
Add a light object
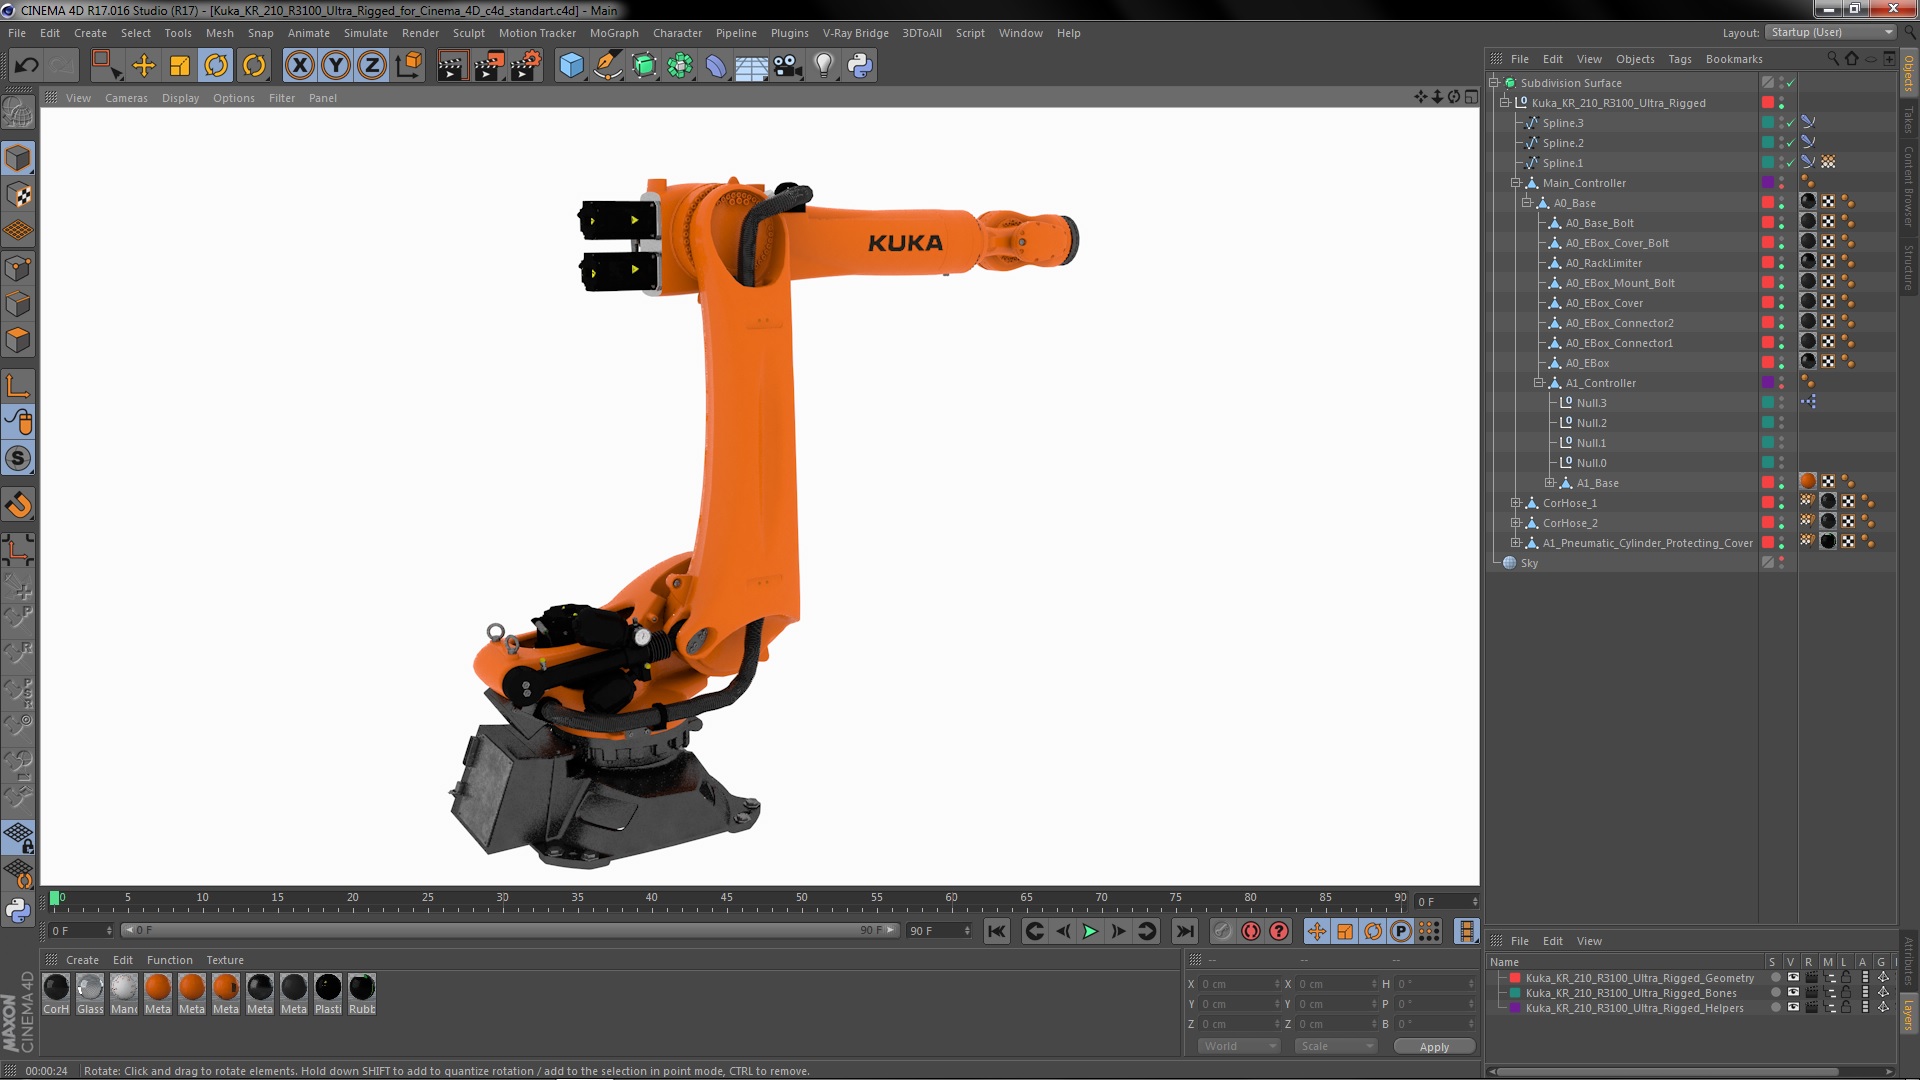824,66
